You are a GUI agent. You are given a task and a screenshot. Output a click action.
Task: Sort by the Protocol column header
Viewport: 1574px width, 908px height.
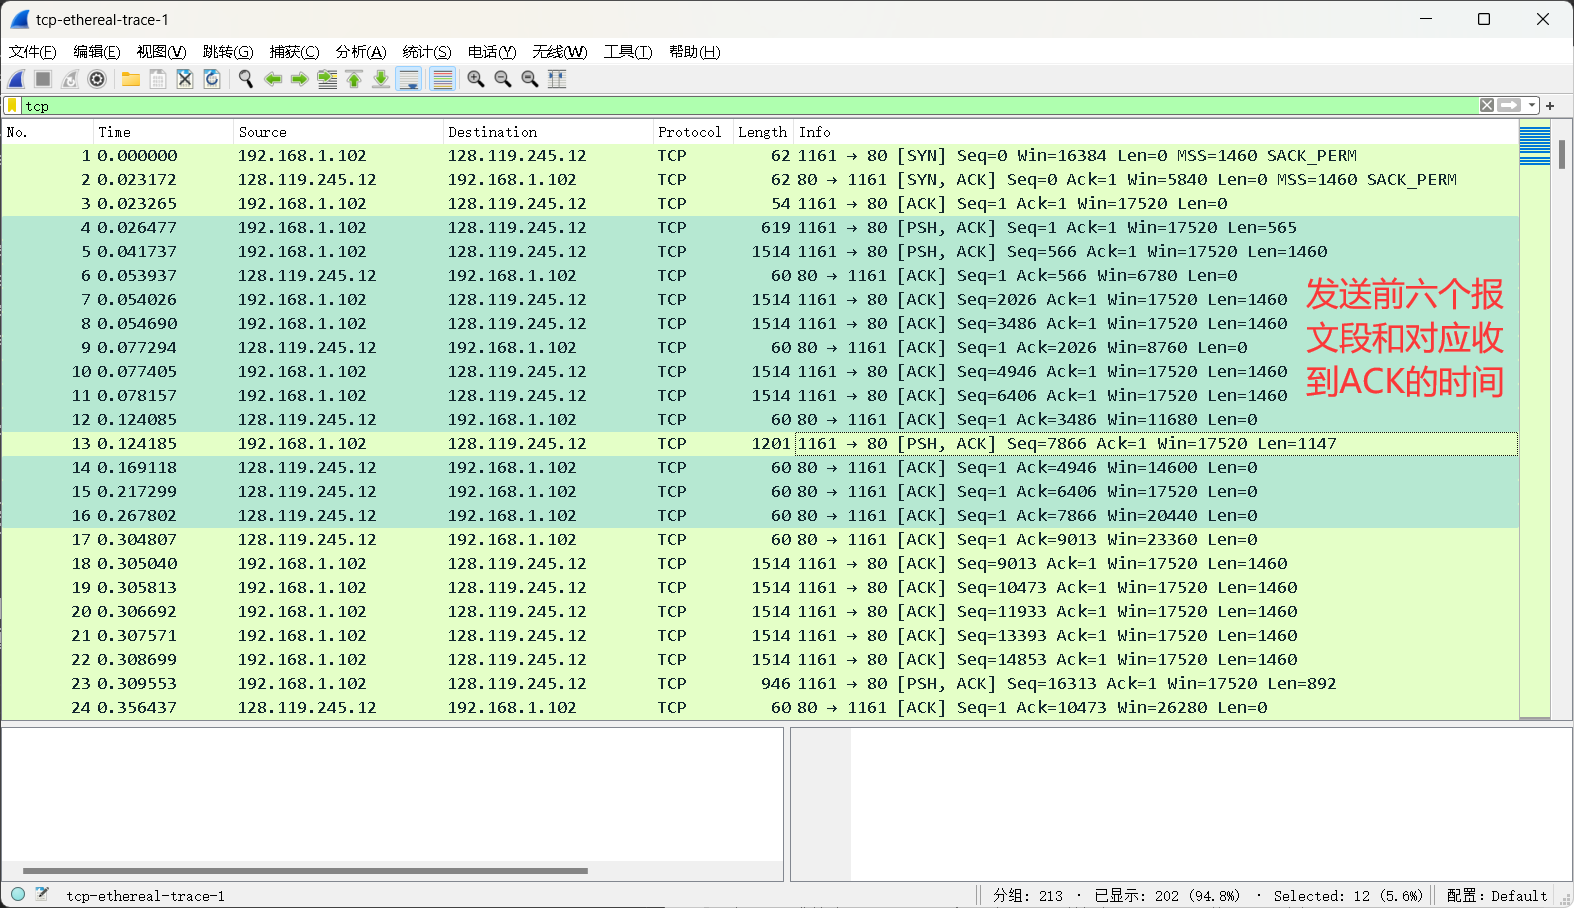click(x=692, y=132)
